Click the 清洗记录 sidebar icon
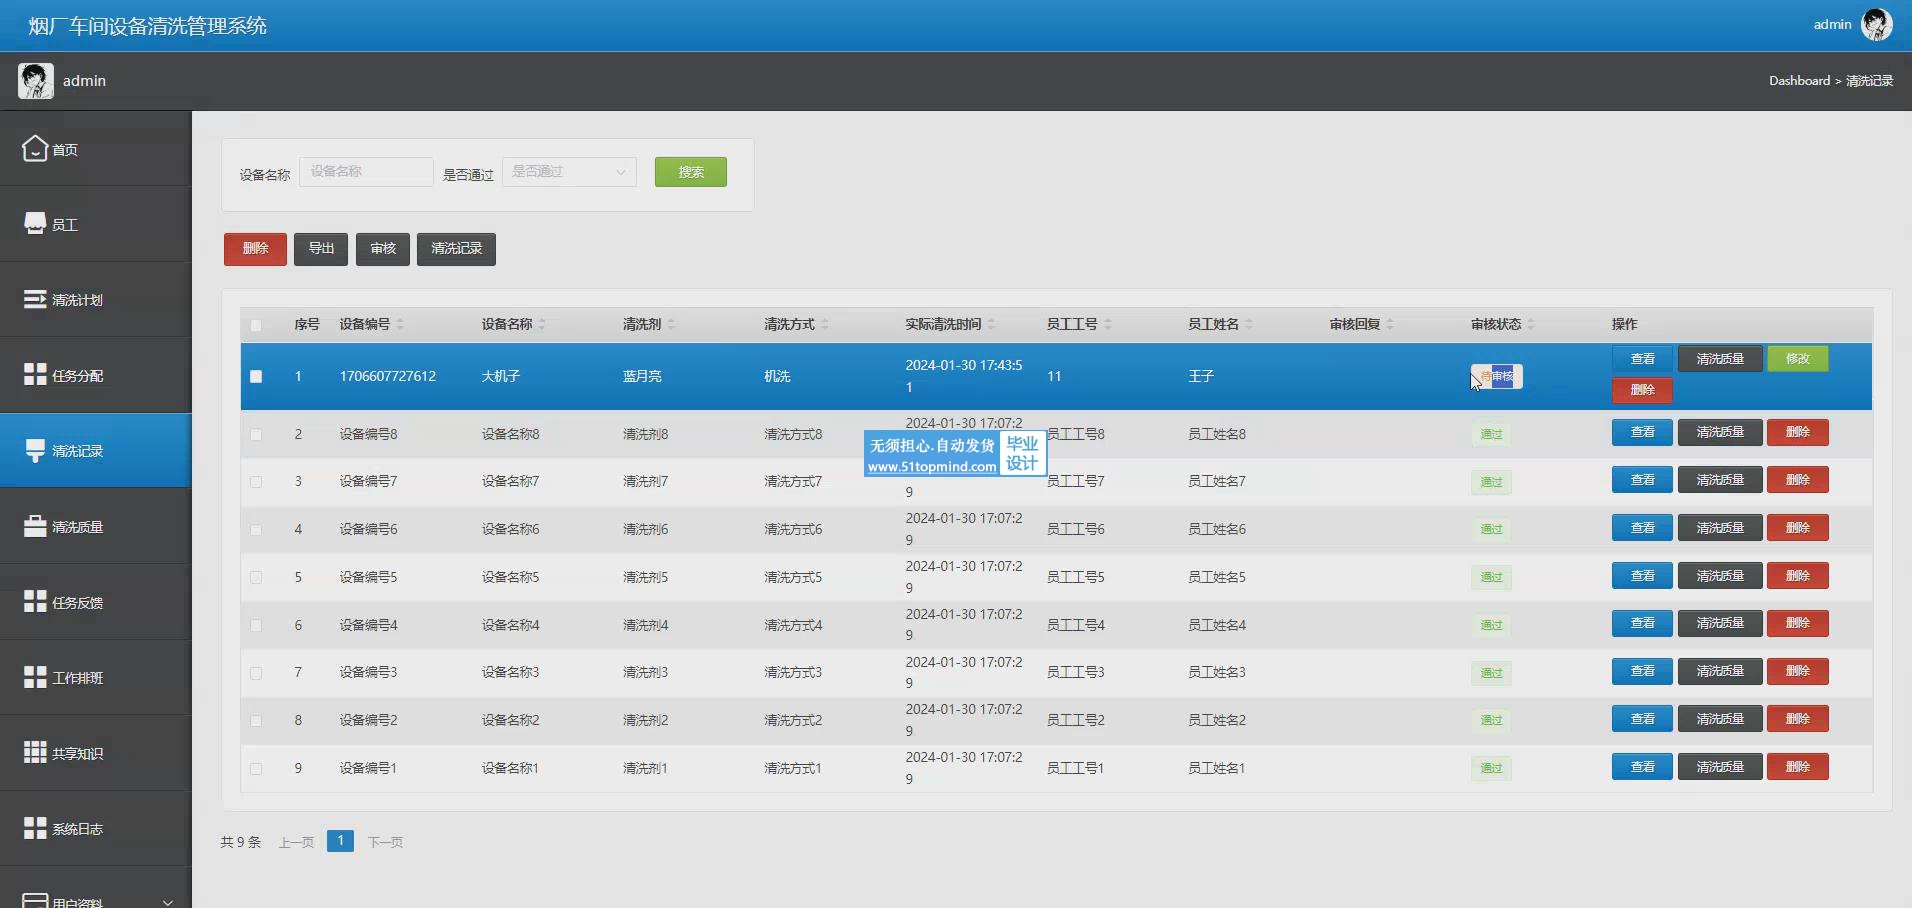Image resolution: width=1912 pixels, height=908 pixels. pyautogui.click(x=35, y=450)
